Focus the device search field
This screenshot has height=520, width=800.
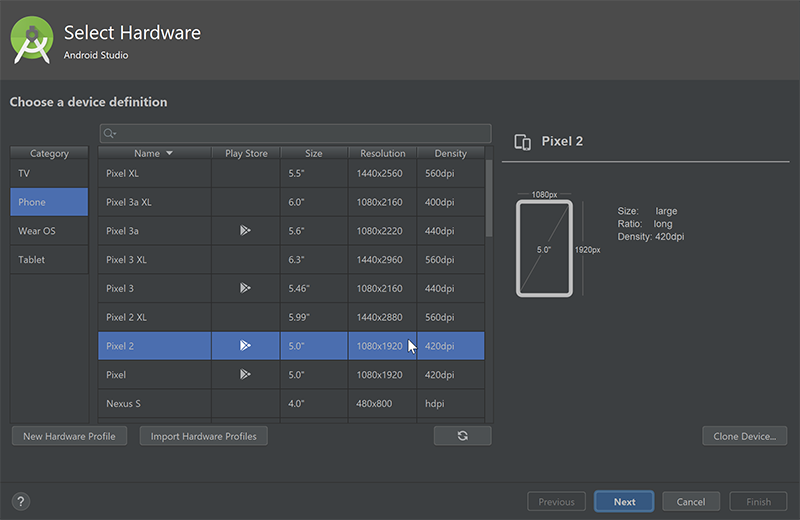pyautogui.click(x=295, y=134)
